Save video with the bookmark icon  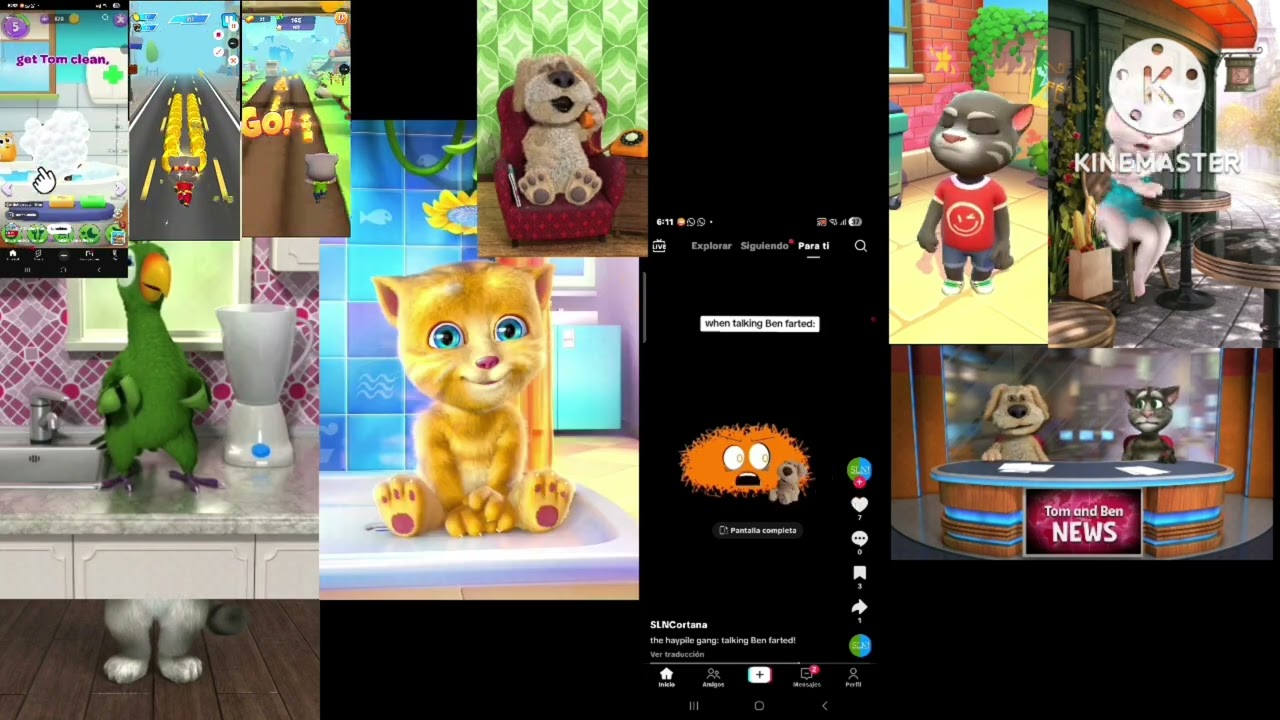point(859,573)
